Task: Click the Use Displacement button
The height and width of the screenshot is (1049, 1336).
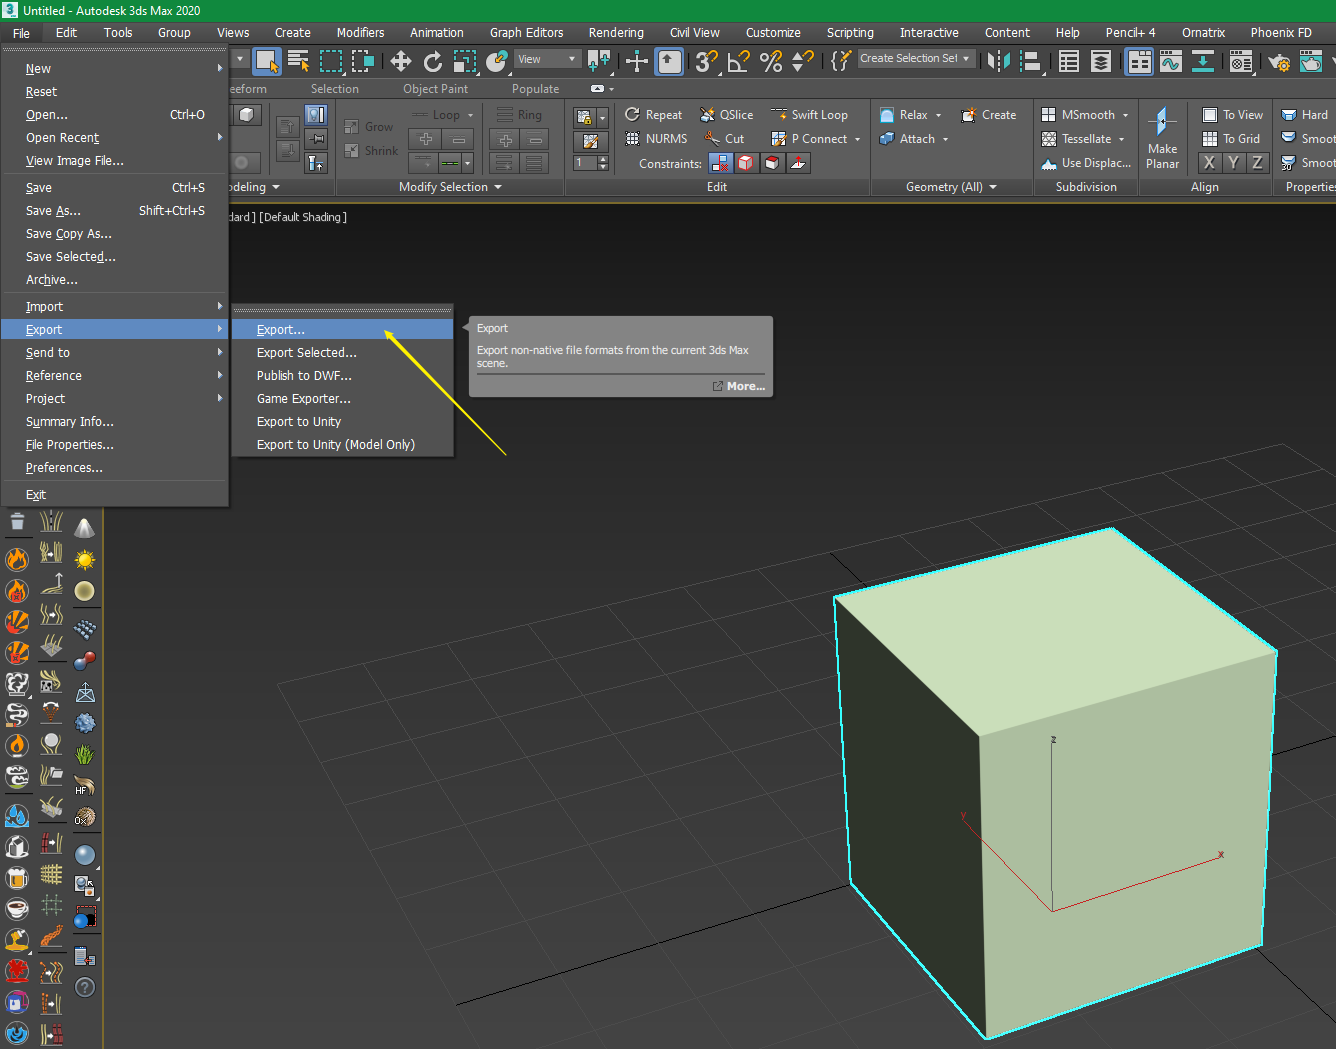Action: pos(1086,163)
